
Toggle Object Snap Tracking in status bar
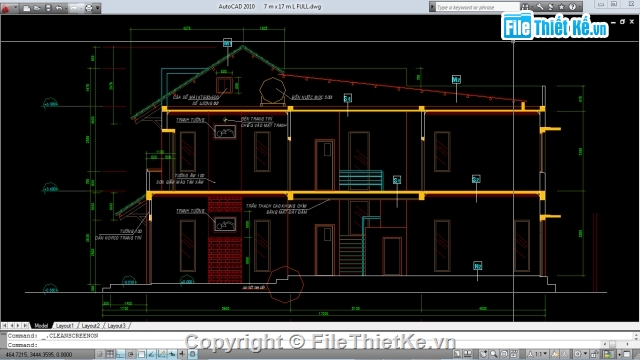pos(151,354)
